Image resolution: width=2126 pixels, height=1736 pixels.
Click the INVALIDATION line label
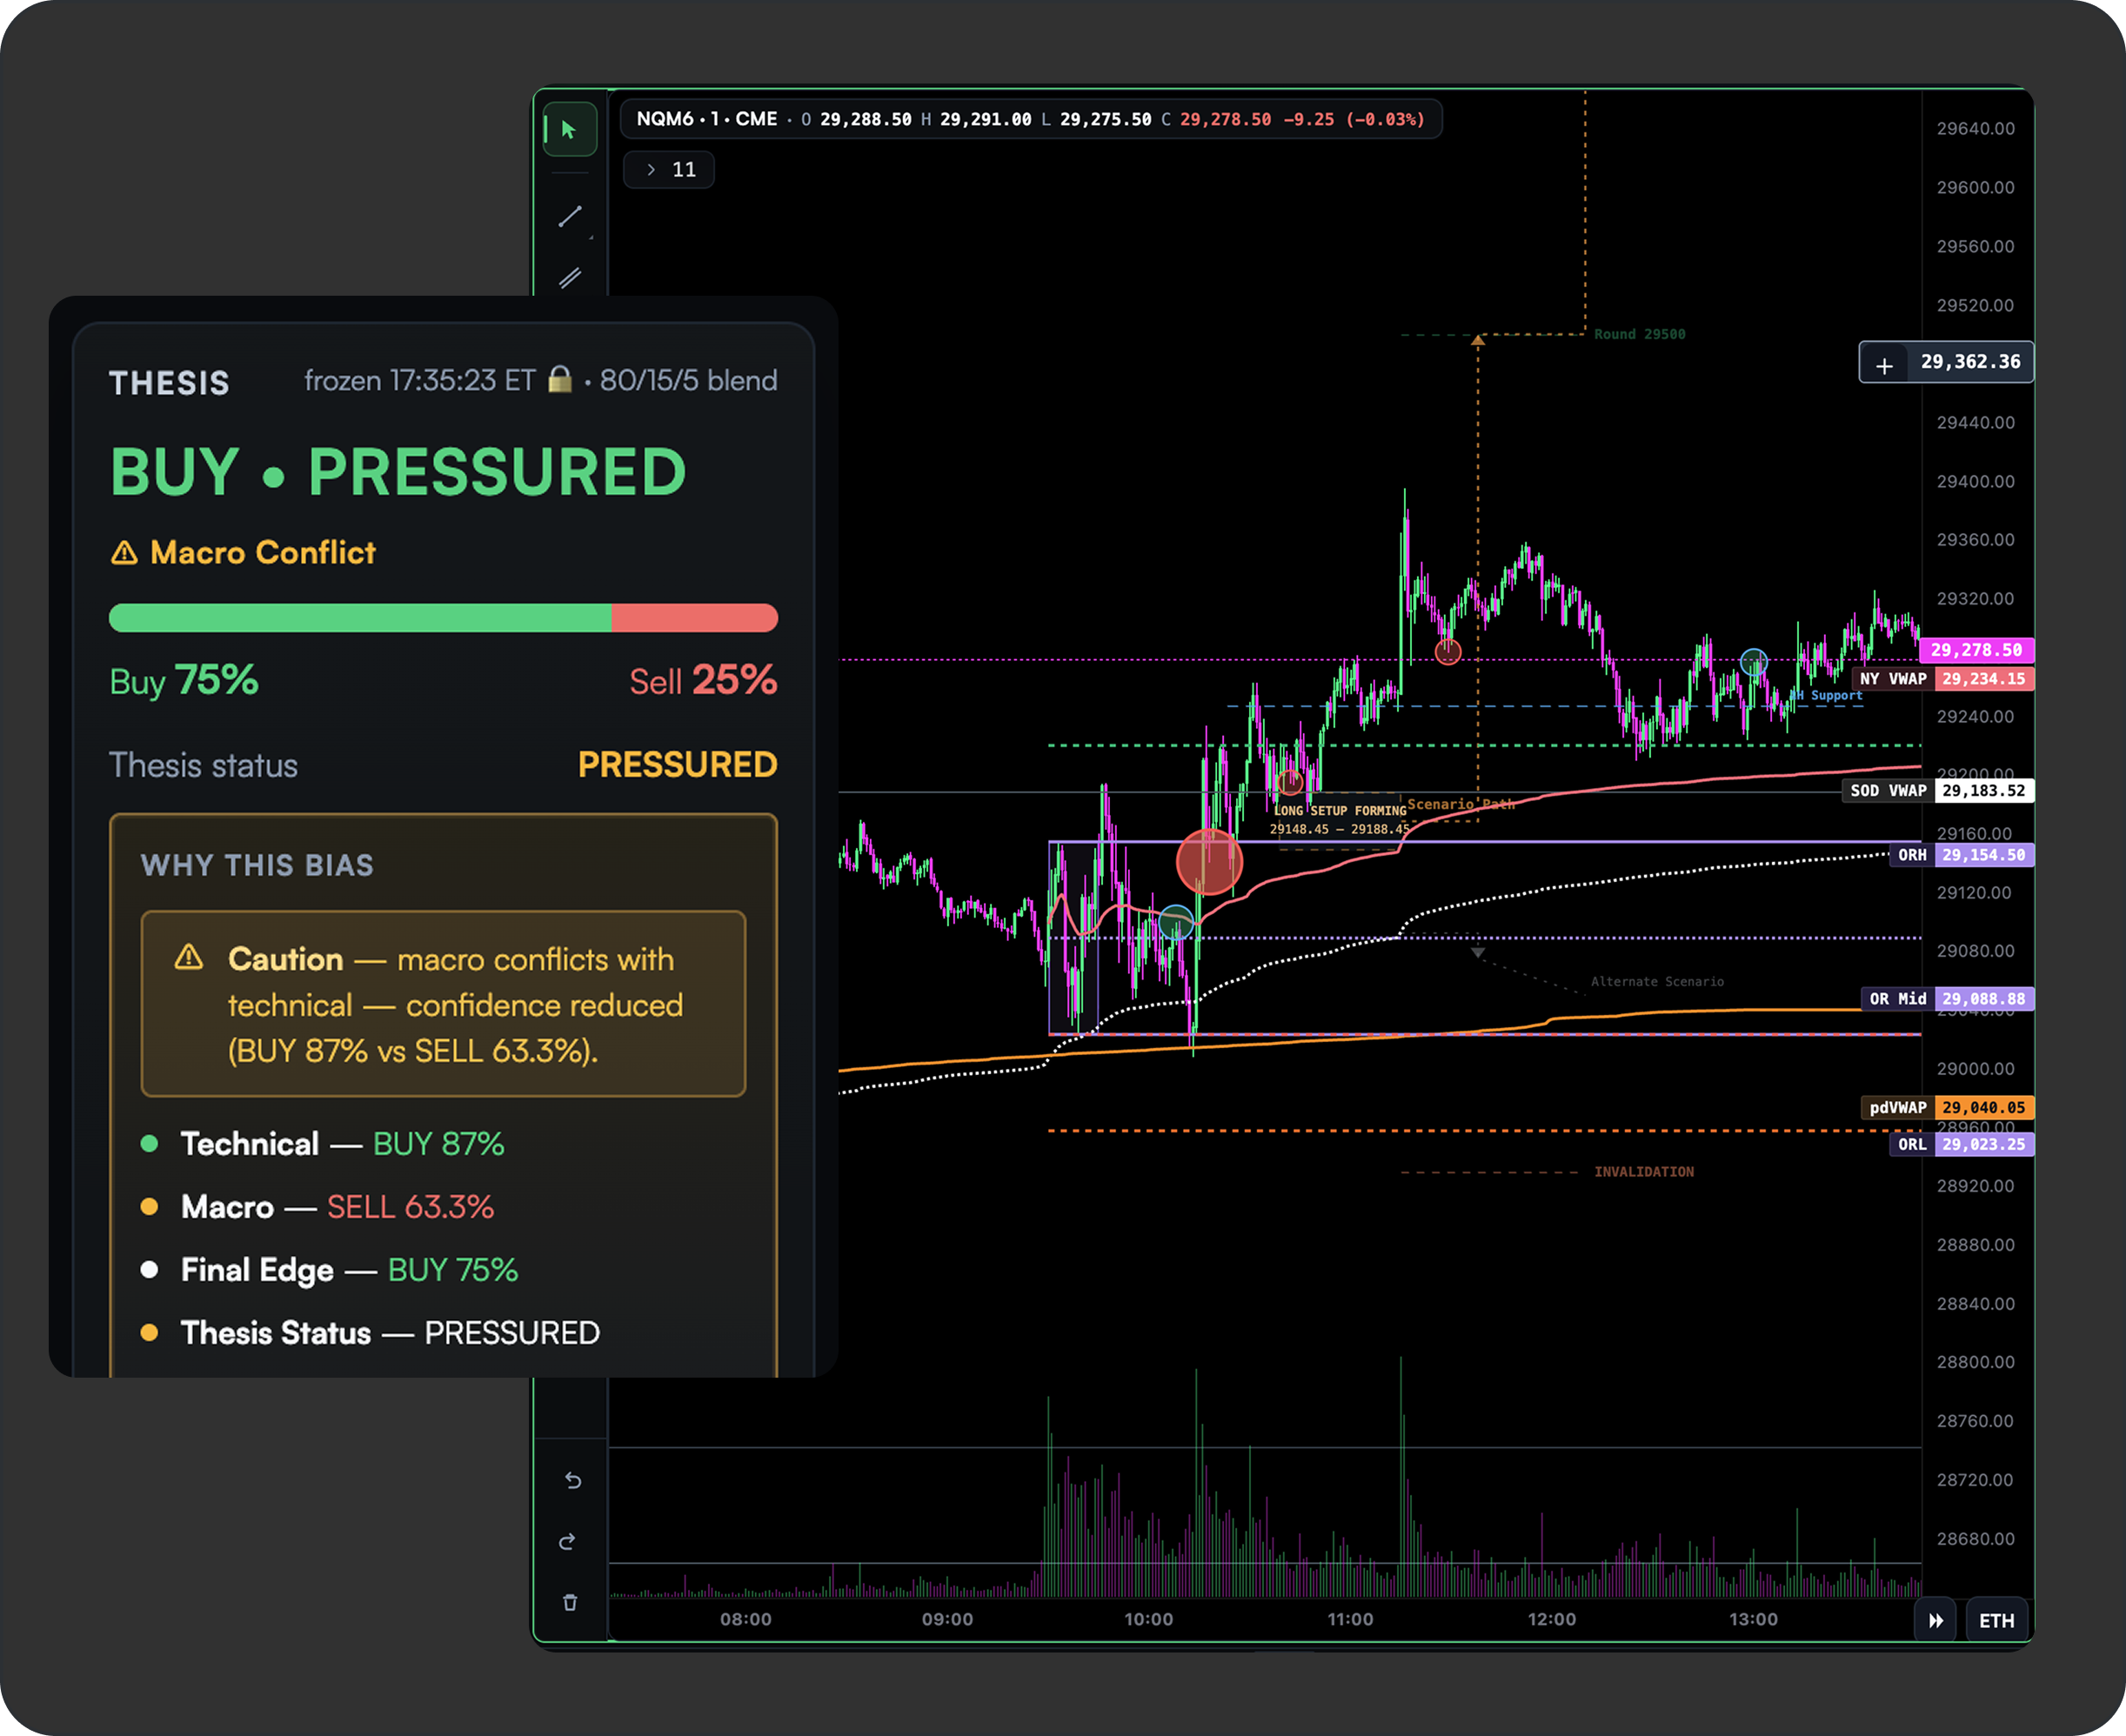[x=1644, y=1171]
